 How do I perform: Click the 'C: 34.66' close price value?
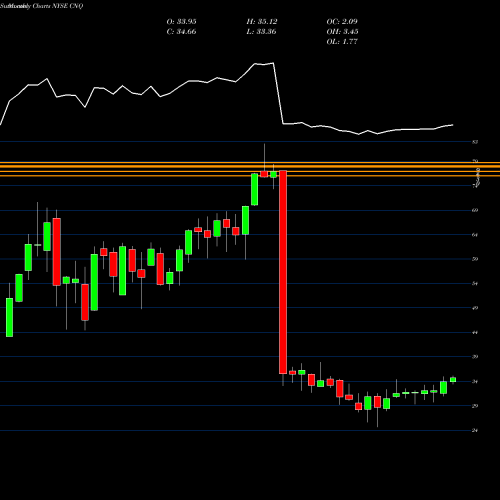click(x=181, y=32)
